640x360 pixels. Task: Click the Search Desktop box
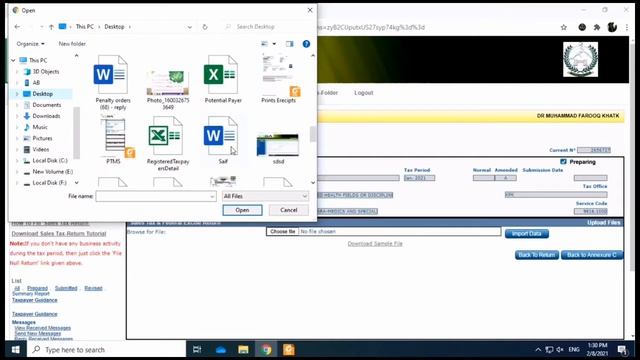(x=267, y=27)
